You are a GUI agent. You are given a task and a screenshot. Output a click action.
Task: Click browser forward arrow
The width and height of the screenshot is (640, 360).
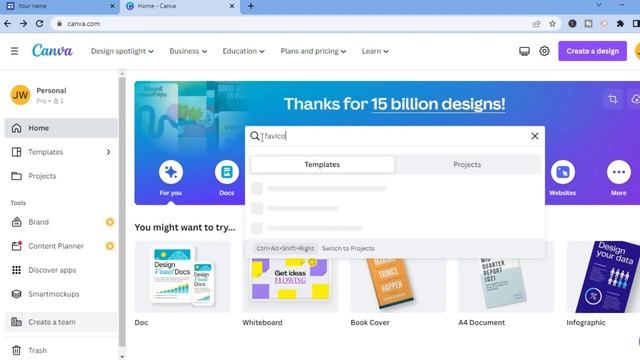[23, 24]
